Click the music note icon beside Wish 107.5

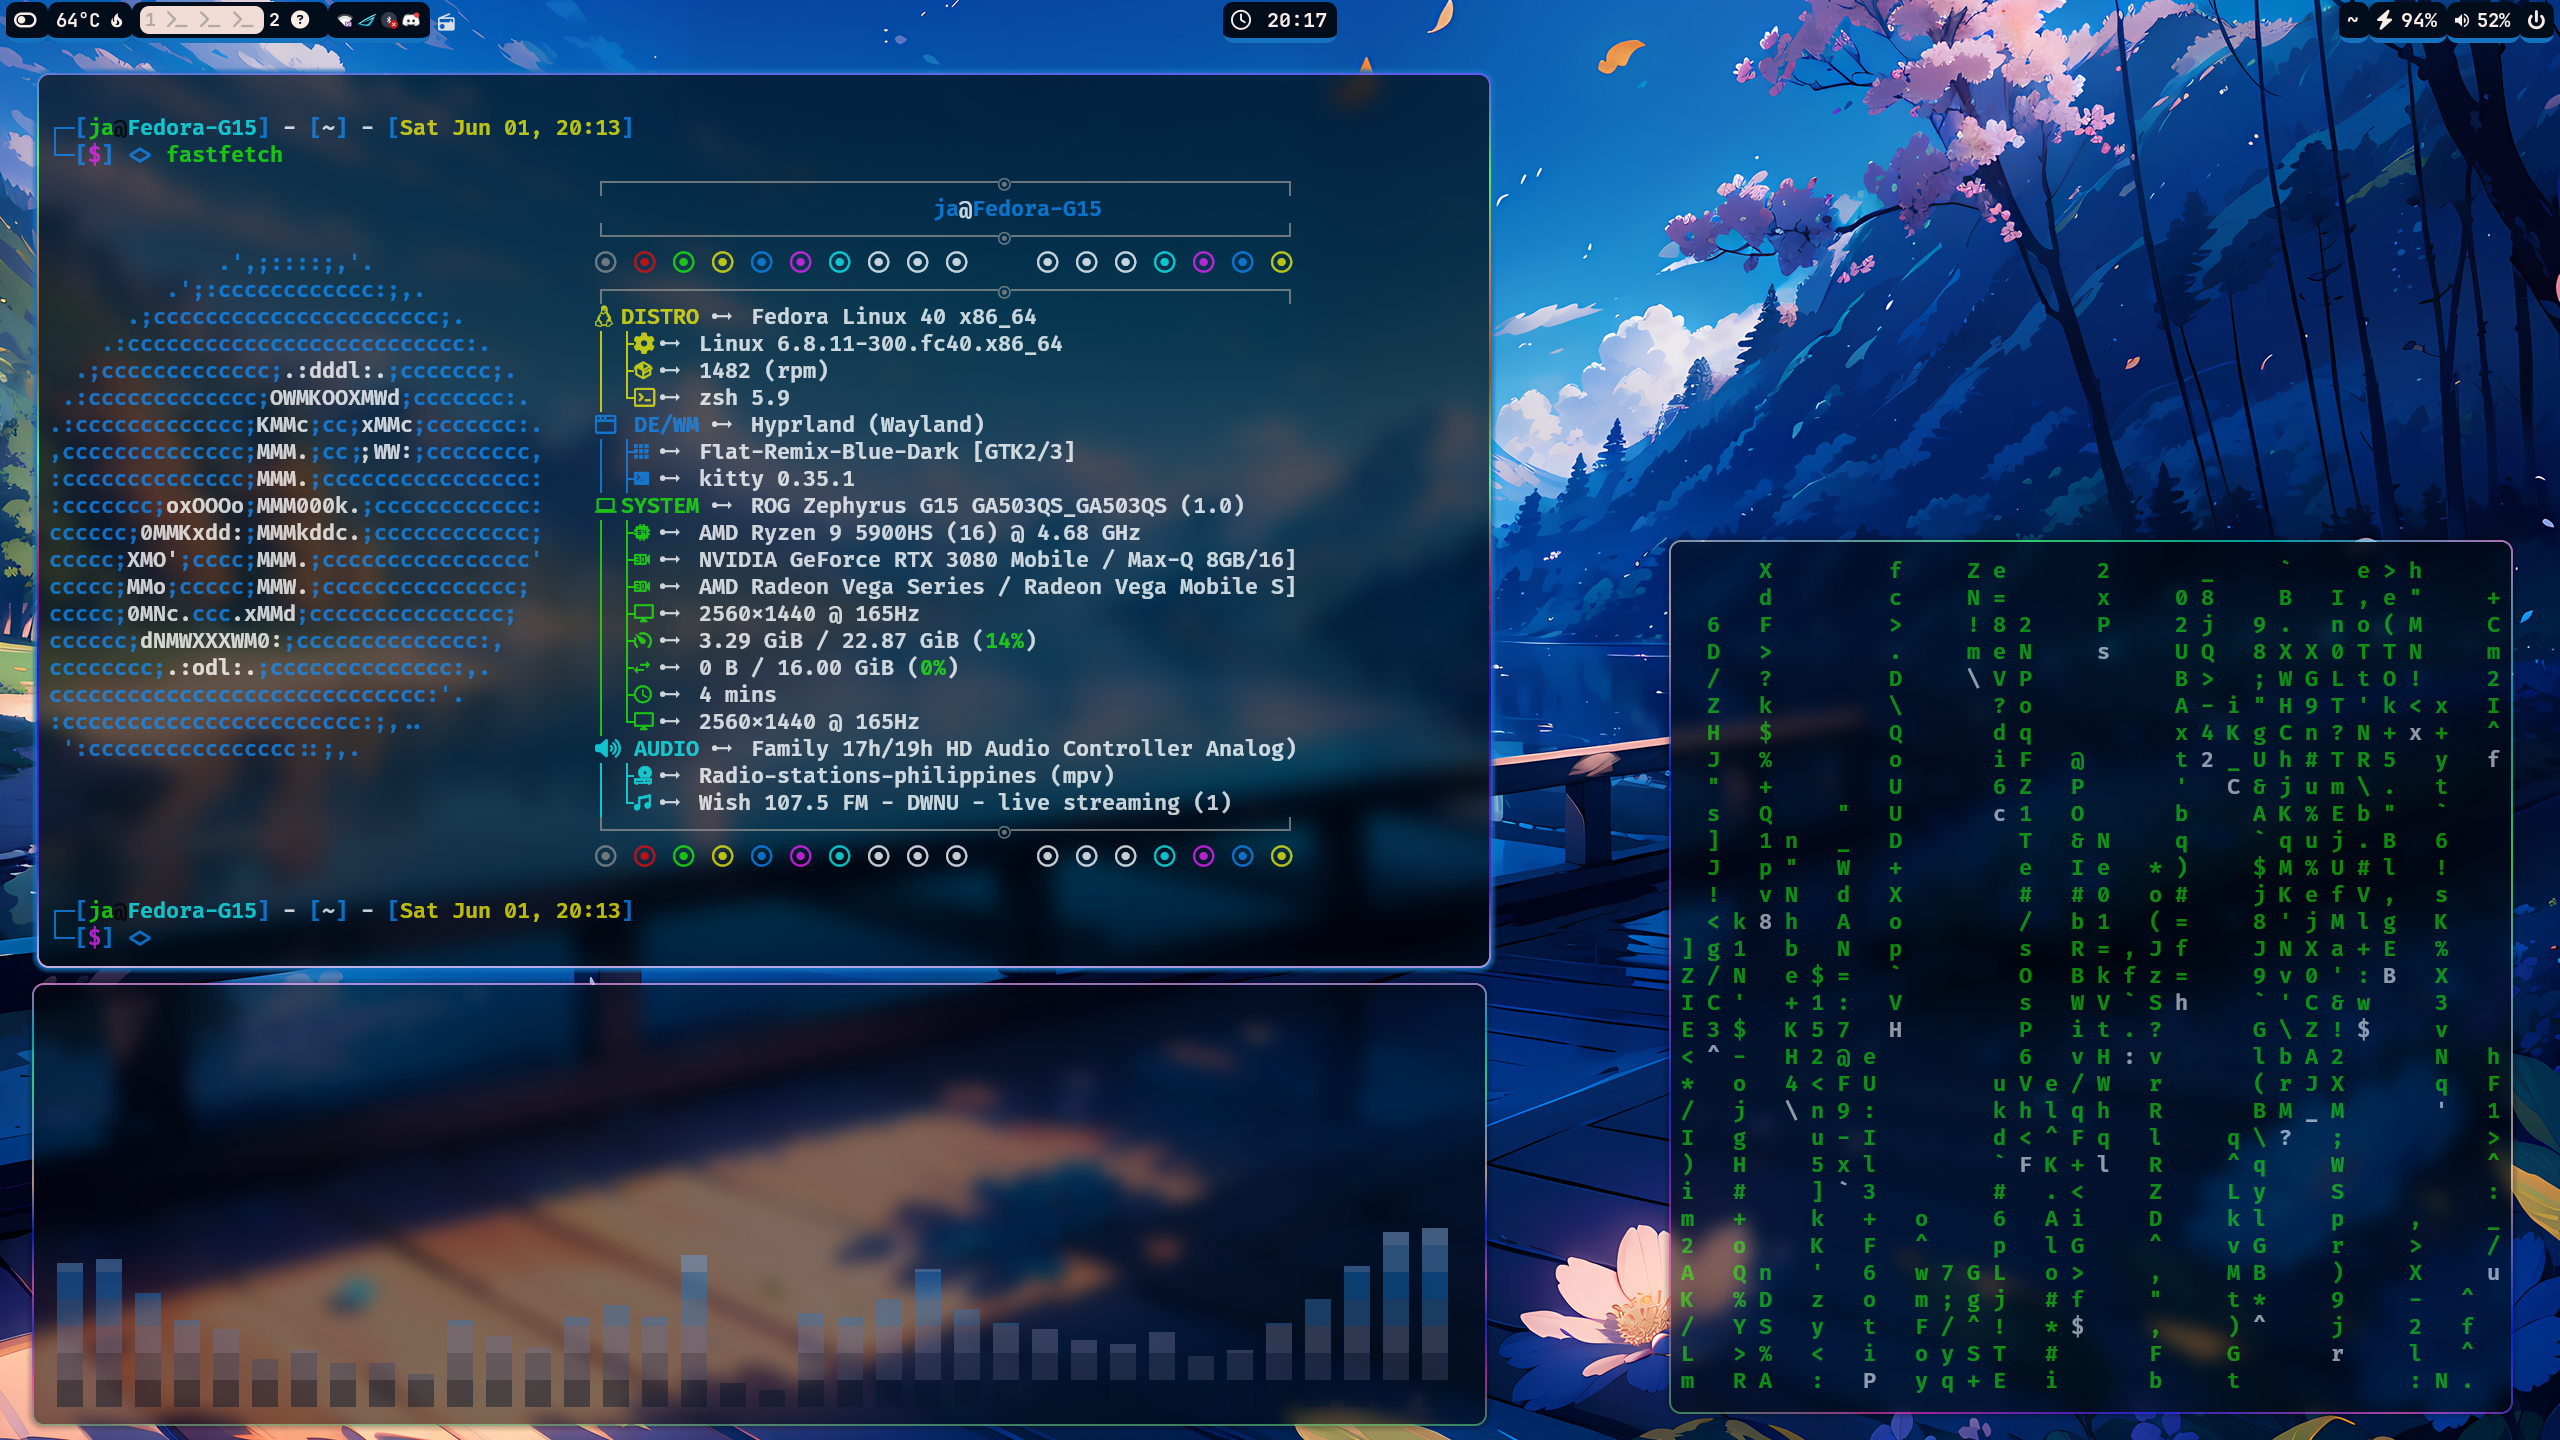click(643, 802)
